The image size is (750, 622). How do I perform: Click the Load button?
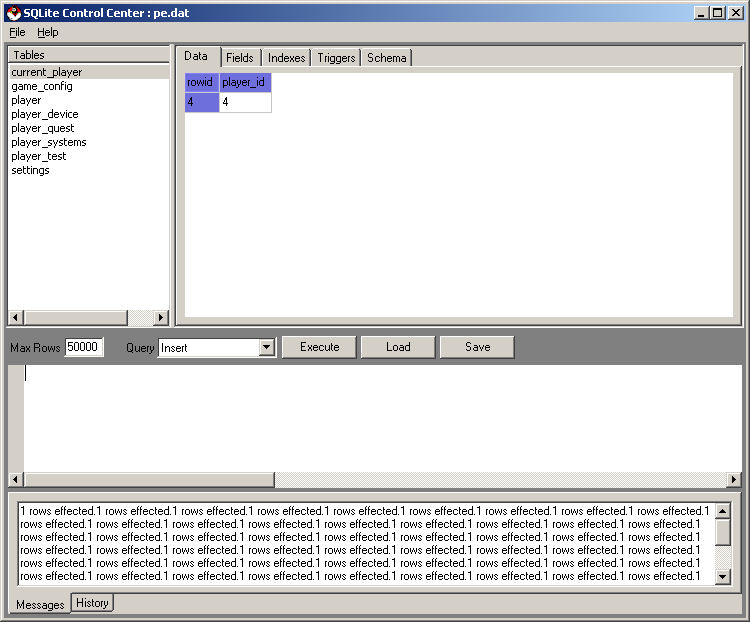click(x=398, y=347)
